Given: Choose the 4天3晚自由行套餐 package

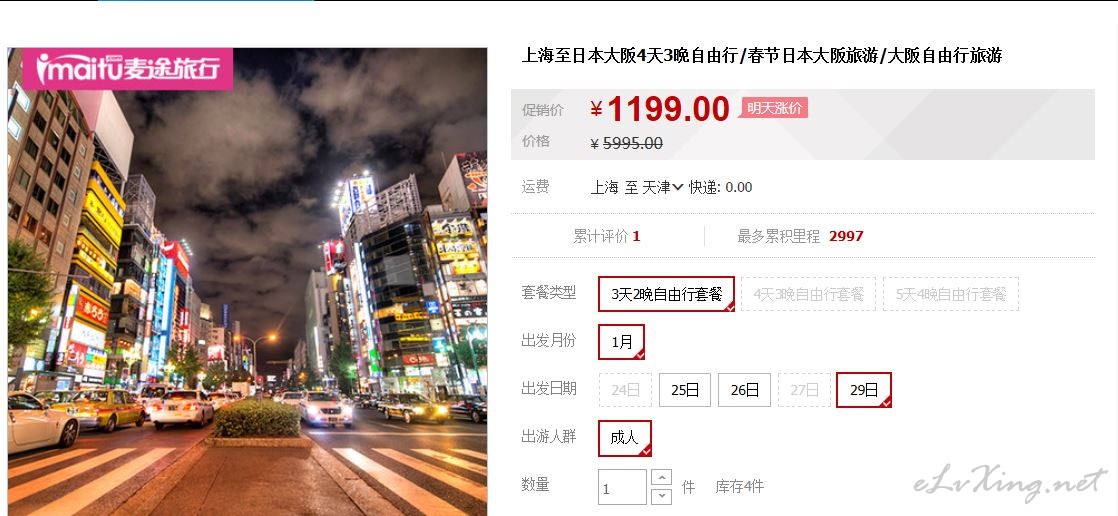Looking at the screenshot, I should tap(809, 294).
